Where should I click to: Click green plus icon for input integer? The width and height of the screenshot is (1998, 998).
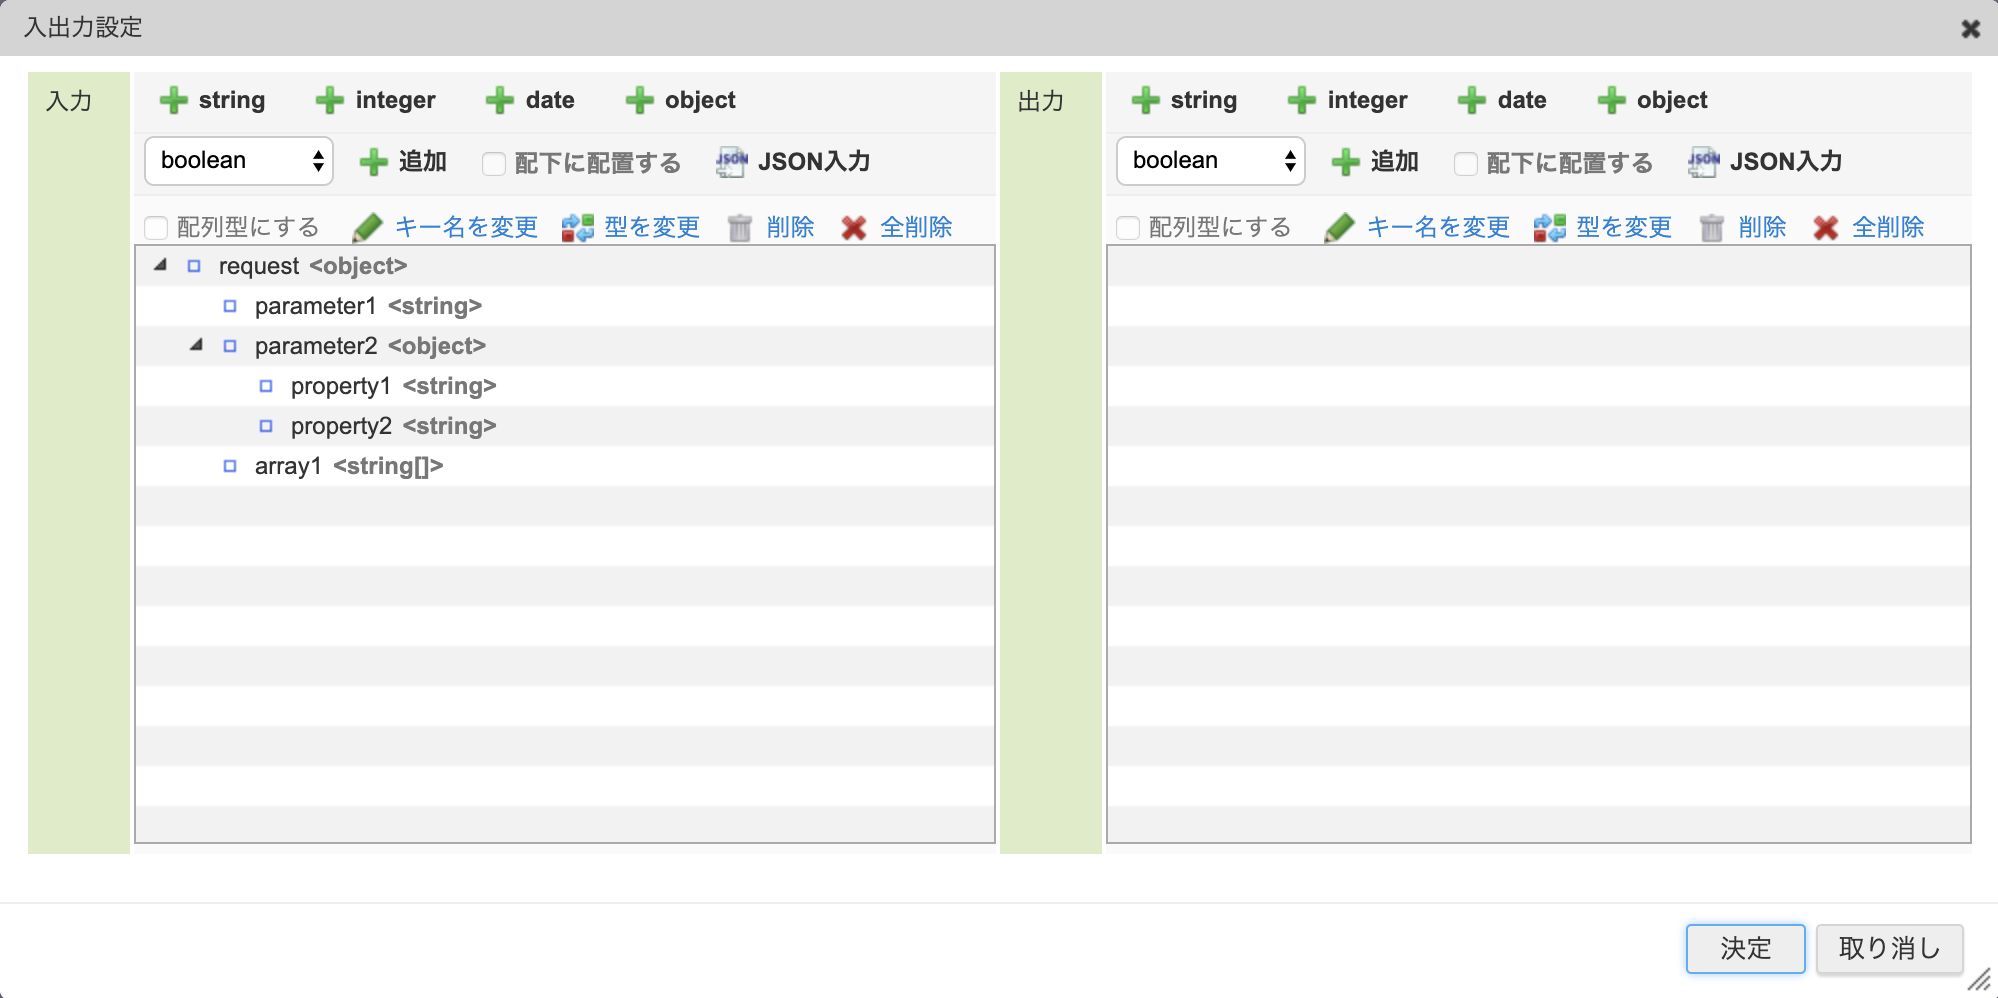pyautogui.click(x=330, y=100)
